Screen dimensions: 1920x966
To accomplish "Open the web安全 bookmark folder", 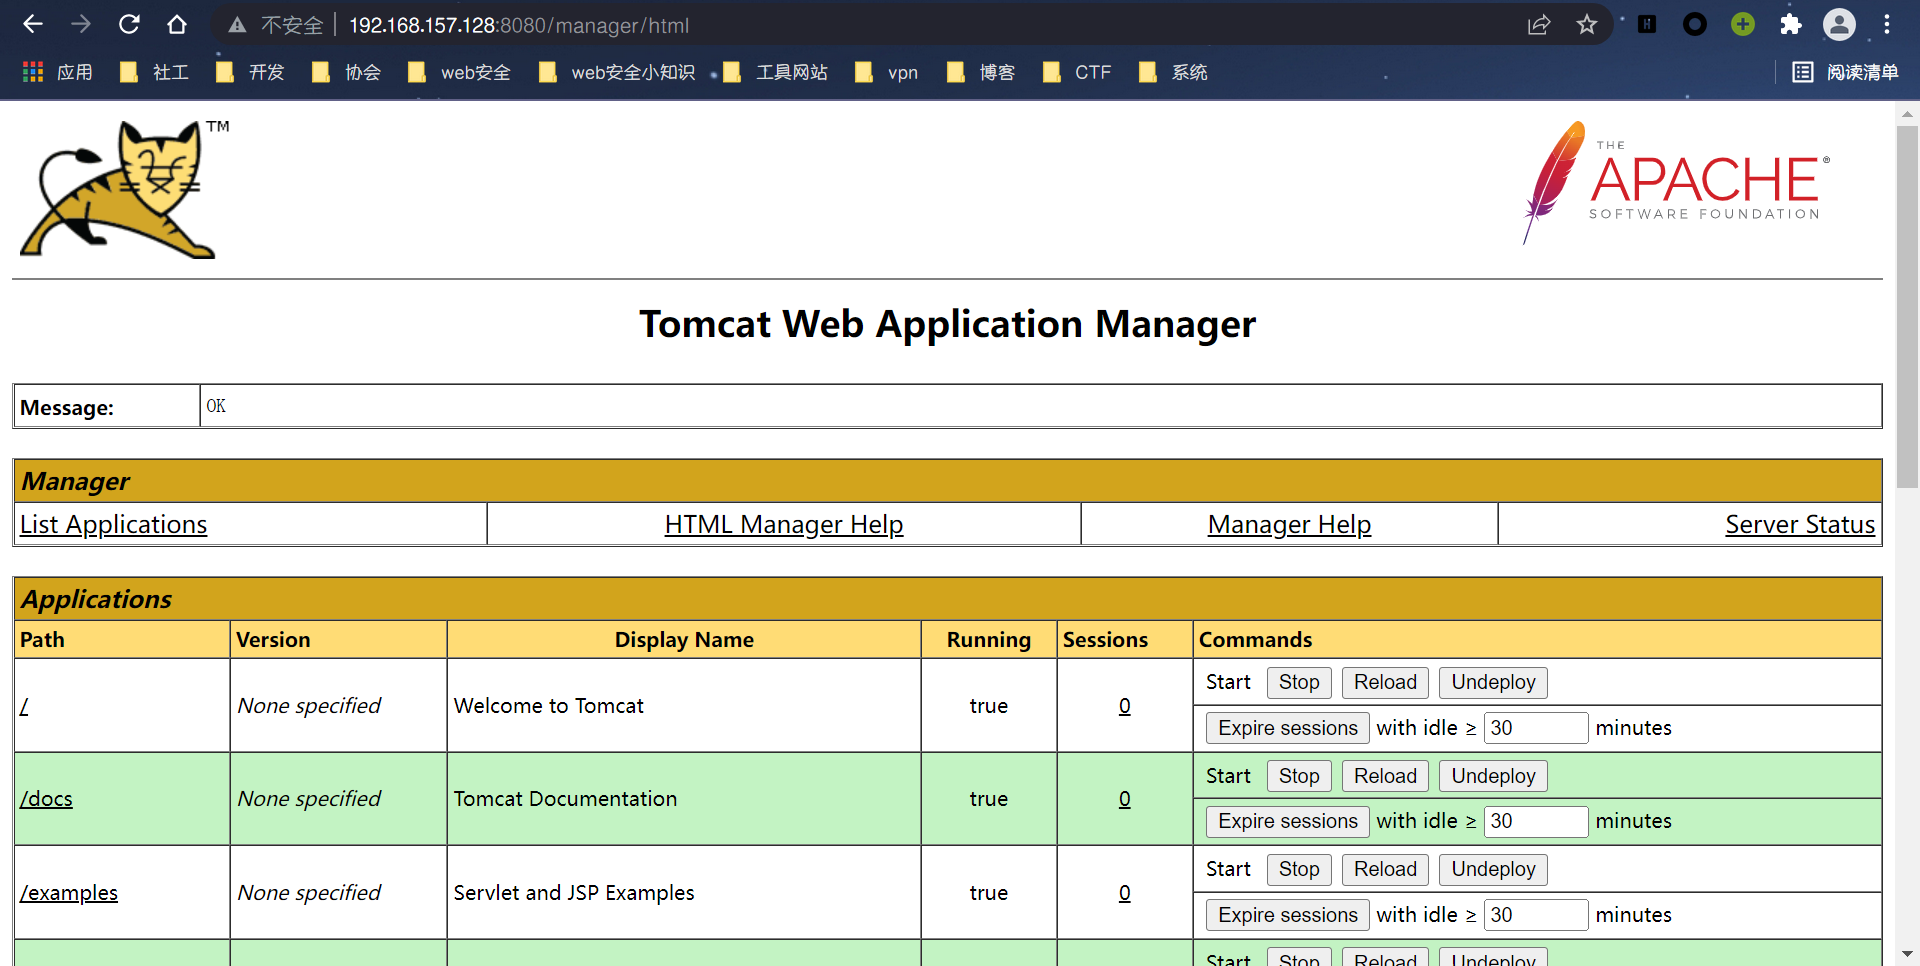I will pos(459,72).
